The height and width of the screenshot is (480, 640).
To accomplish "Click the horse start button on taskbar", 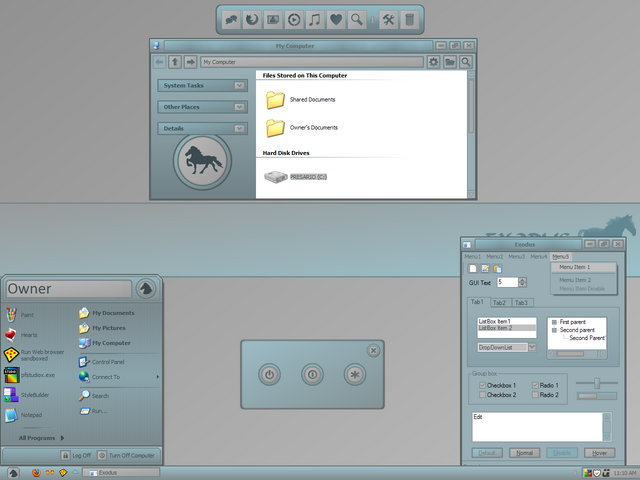I will 13,473.
